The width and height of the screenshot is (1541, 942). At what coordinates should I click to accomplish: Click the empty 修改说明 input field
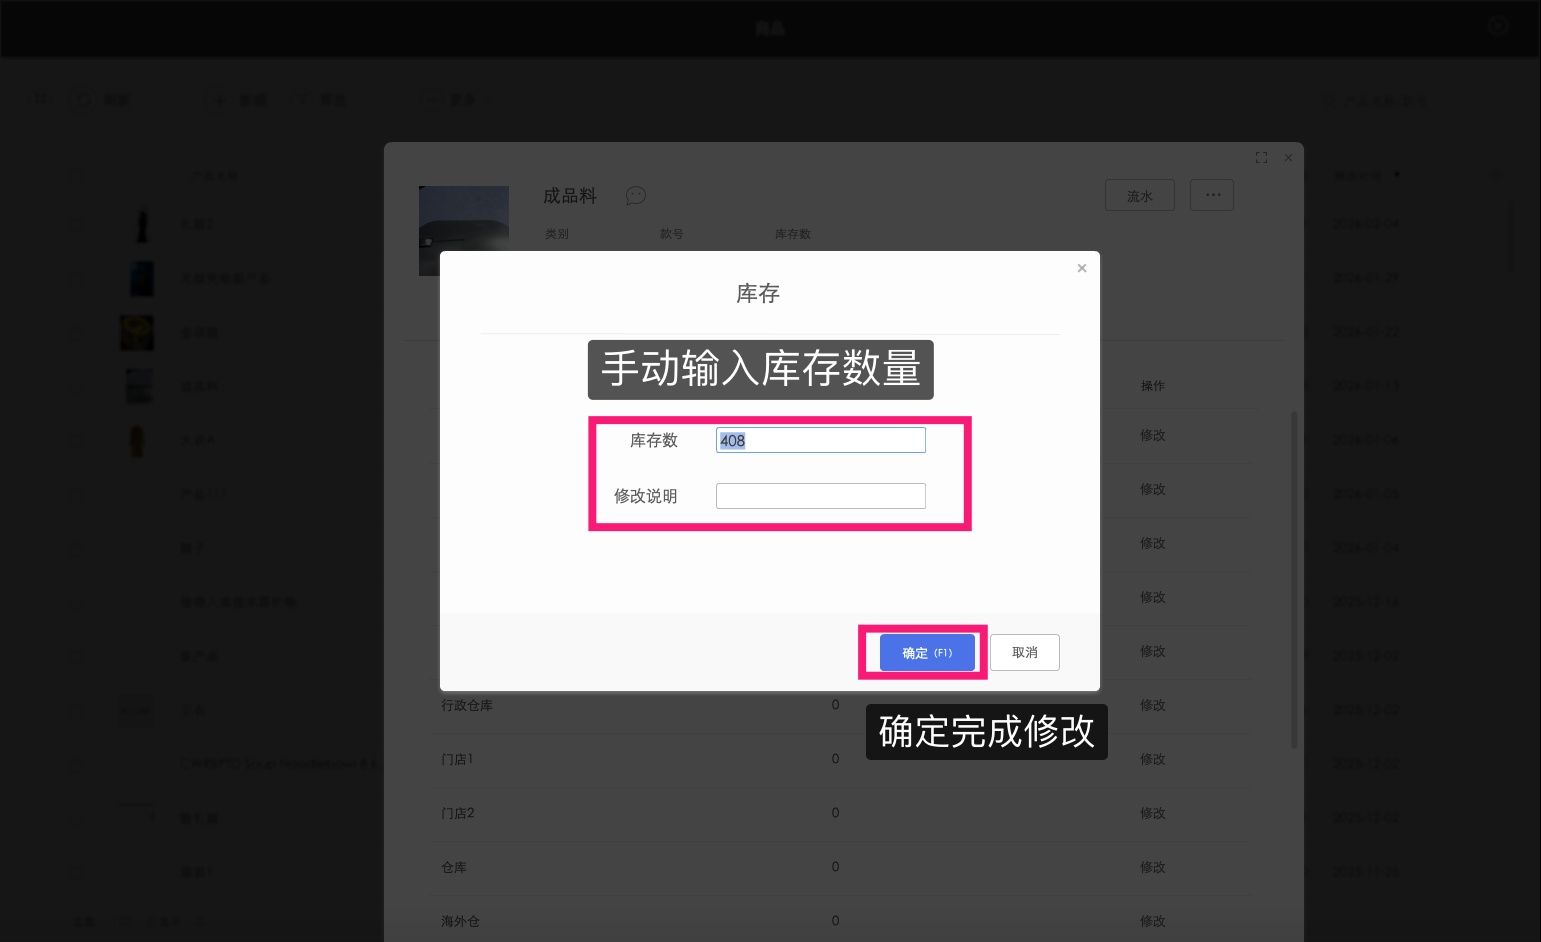pos(820,496)
